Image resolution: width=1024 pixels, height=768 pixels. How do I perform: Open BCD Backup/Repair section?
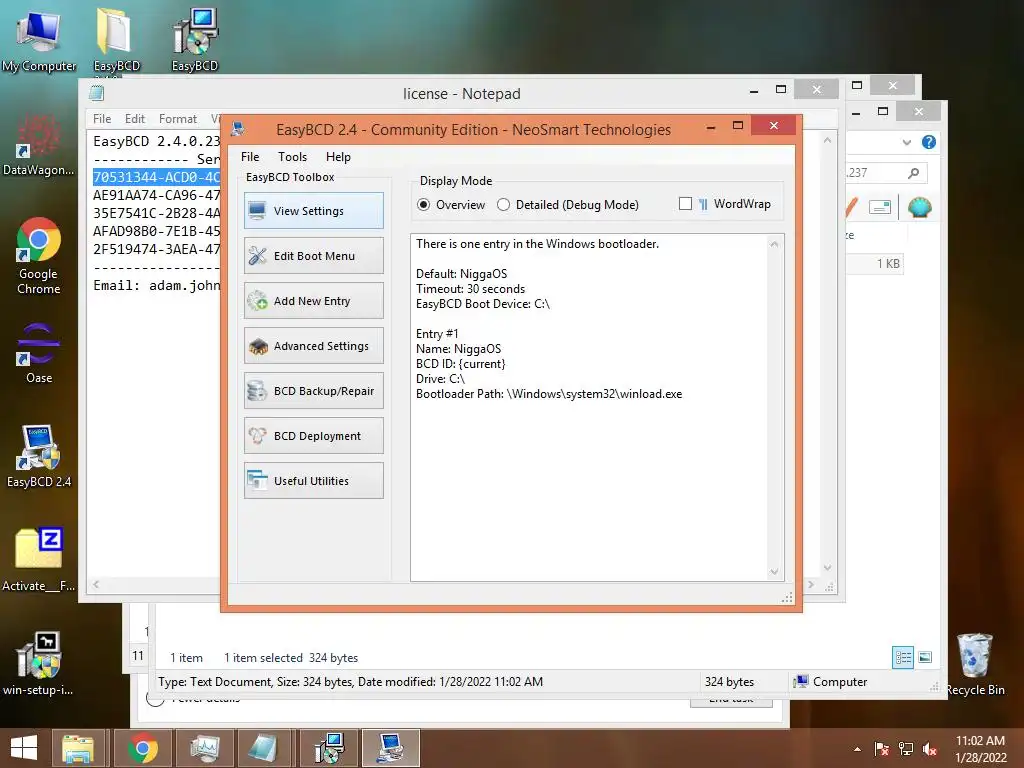click(x=313, y=391)
